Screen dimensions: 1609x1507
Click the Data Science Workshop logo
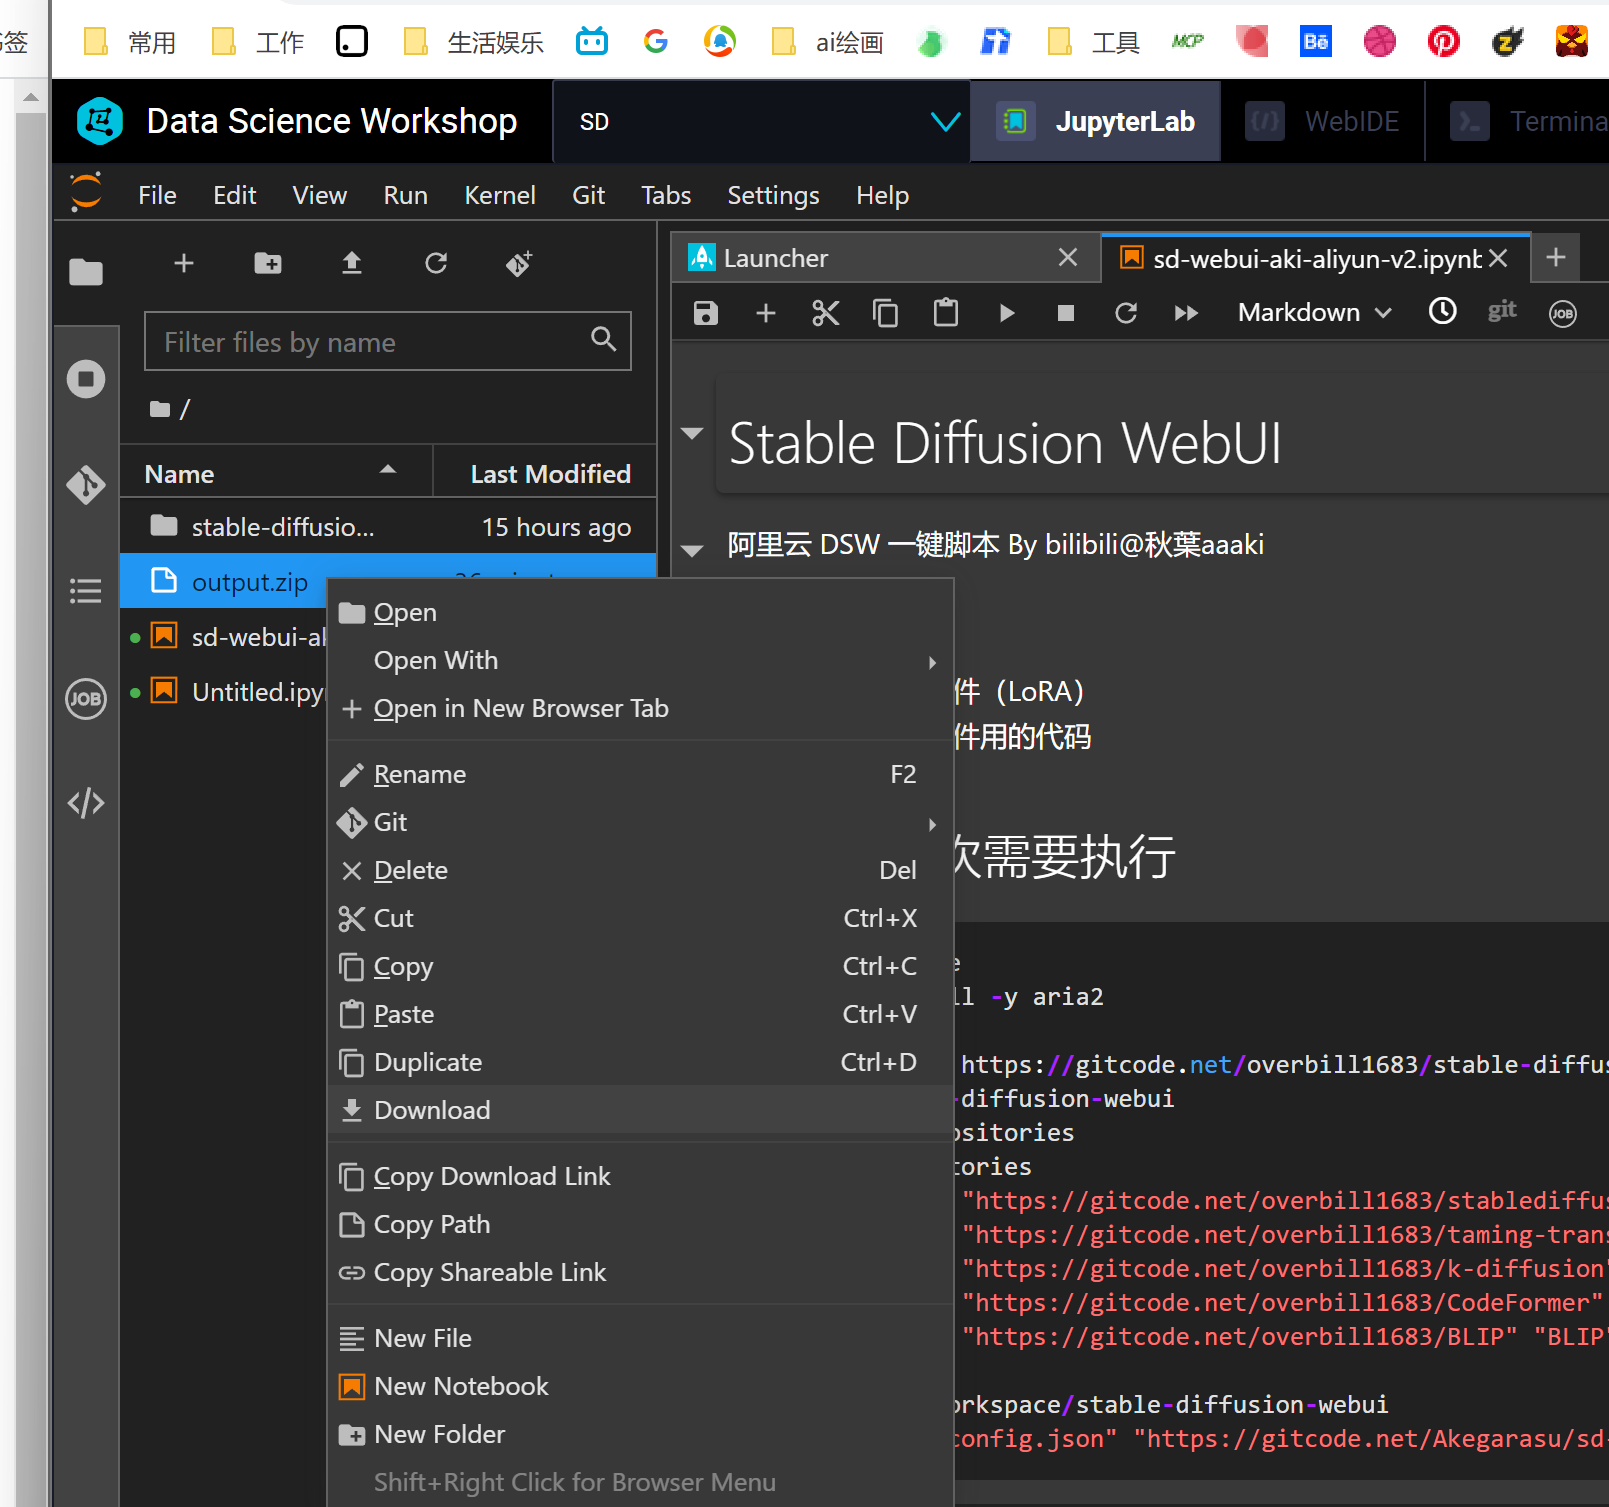(x=100, y=121)
